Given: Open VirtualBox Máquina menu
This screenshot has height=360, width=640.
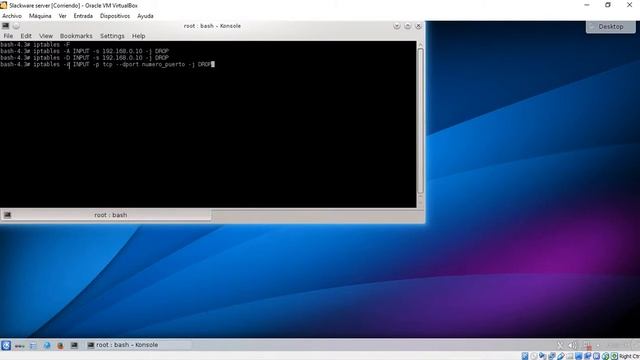Looking at the screenshot, I should point(40,16).
